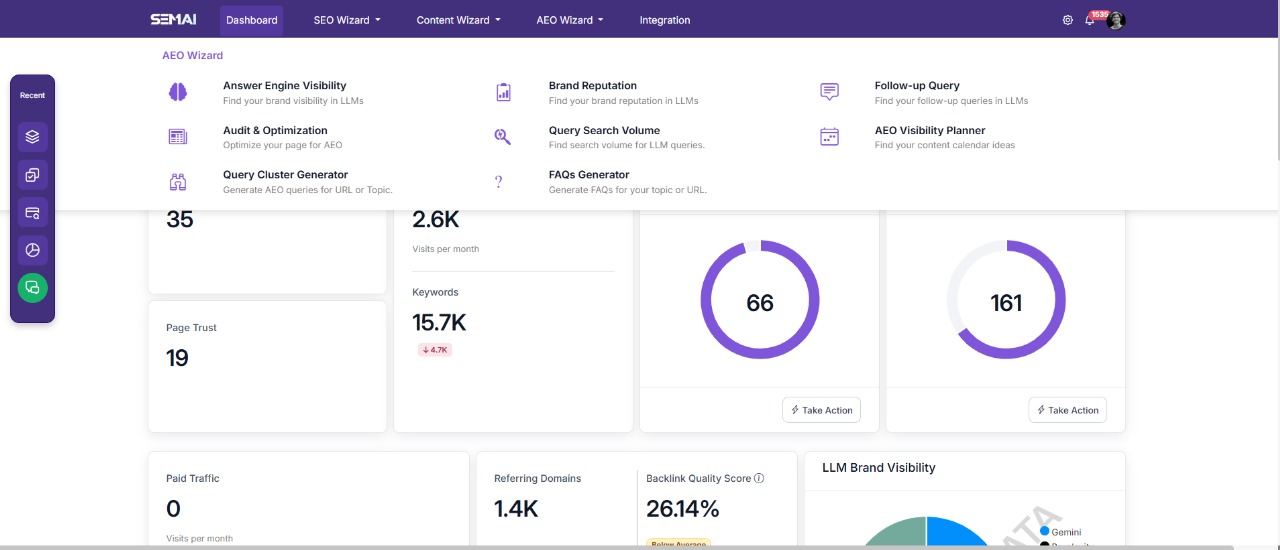Viewport: 1280px width, 550px height.
Task: Open the Integration menu item
Action: [665, 20]
